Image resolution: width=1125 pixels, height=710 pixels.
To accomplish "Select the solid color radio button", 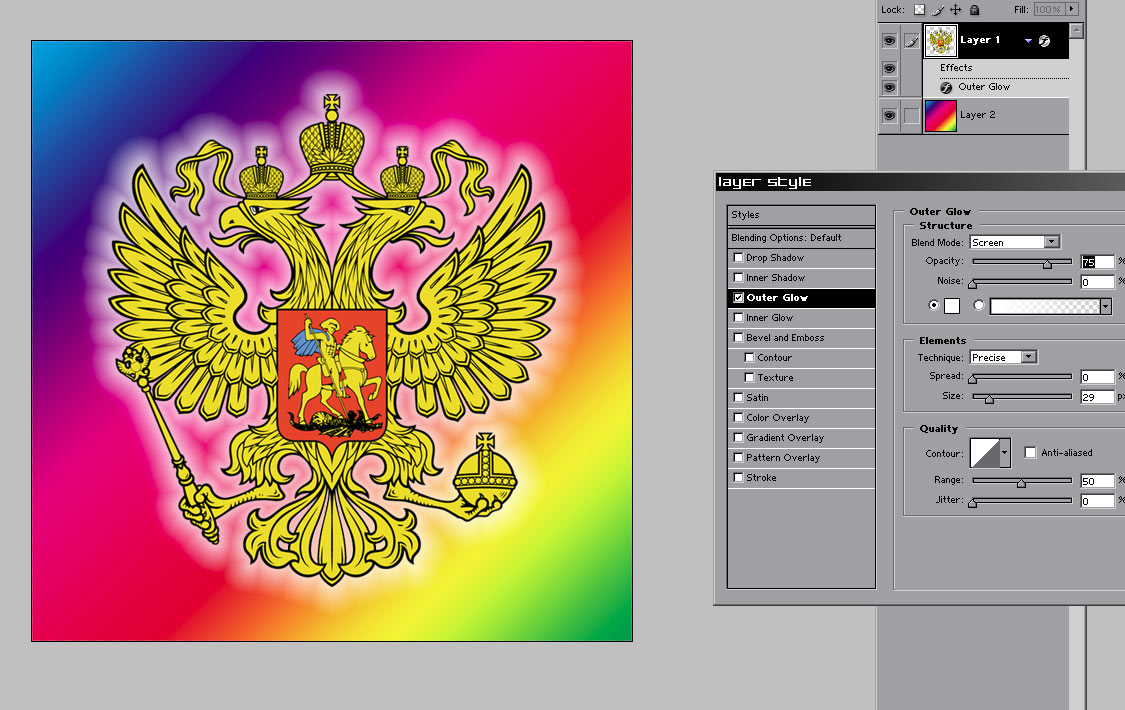I will [933, 305].
